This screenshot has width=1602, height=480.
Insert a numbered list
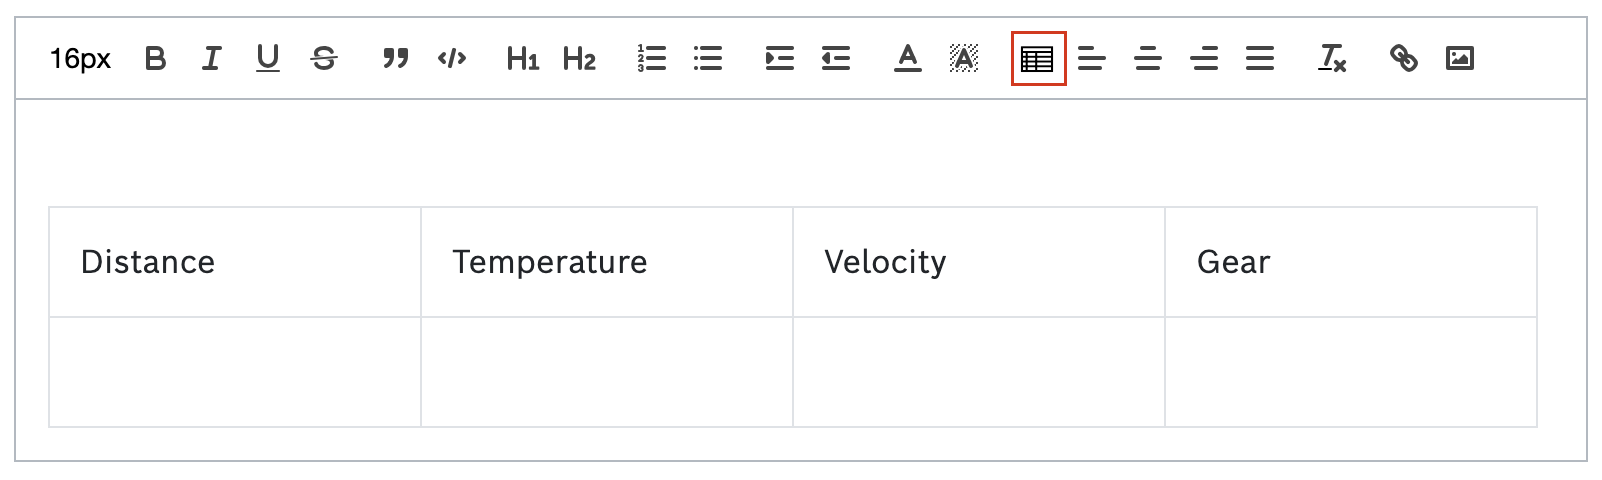pyautogui.click(x=651, y=59)
